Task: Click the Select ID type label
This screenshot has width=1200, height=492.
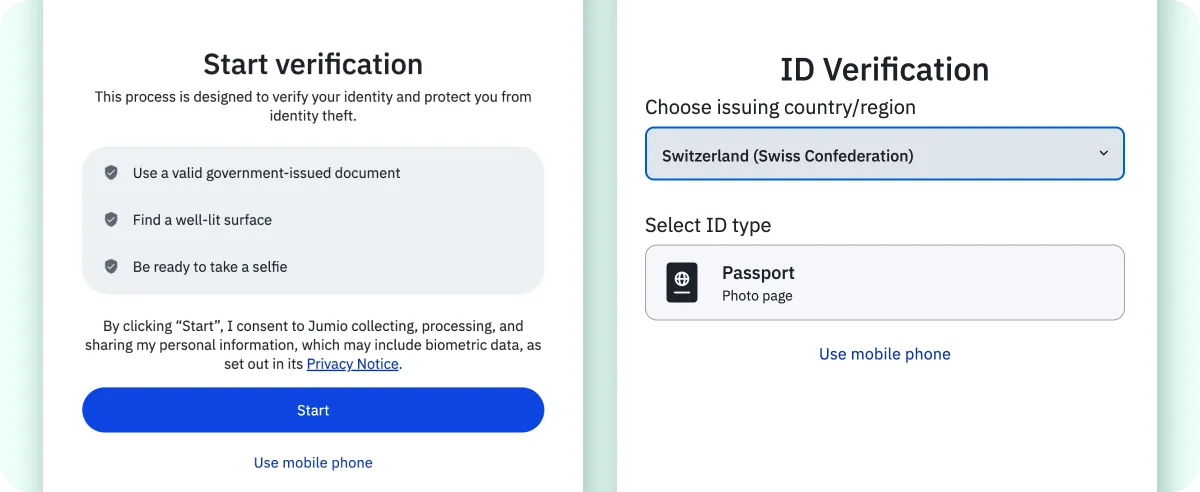Action: pyautogui.click(x=708, y=225)
